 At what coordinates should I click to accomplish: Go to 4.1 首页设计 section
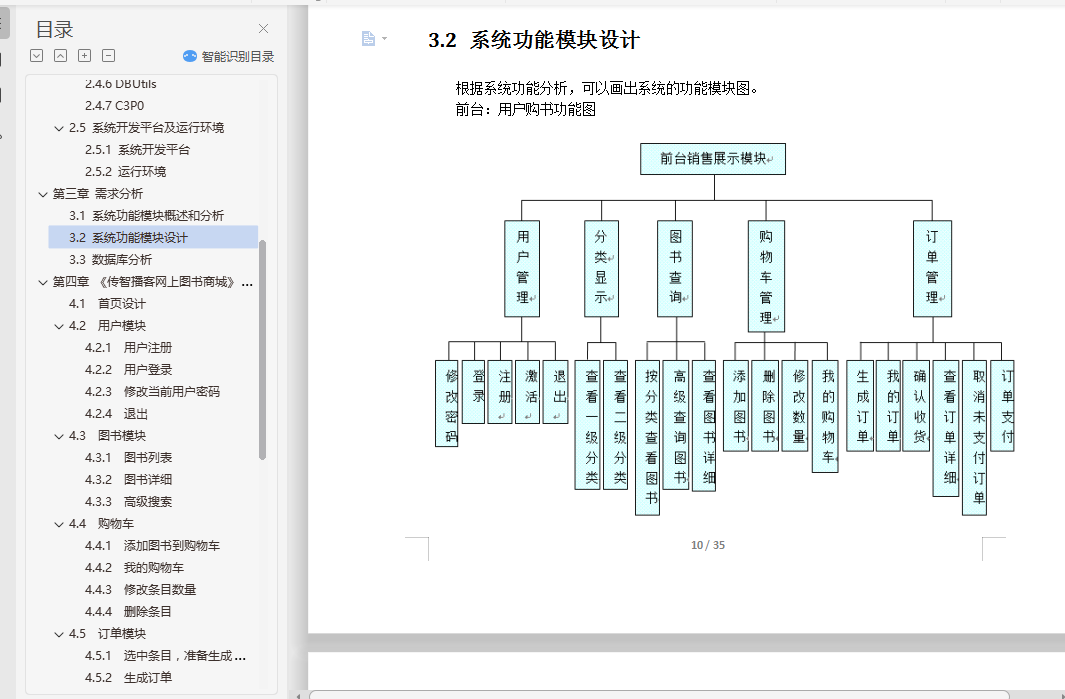tap(107, 304)
